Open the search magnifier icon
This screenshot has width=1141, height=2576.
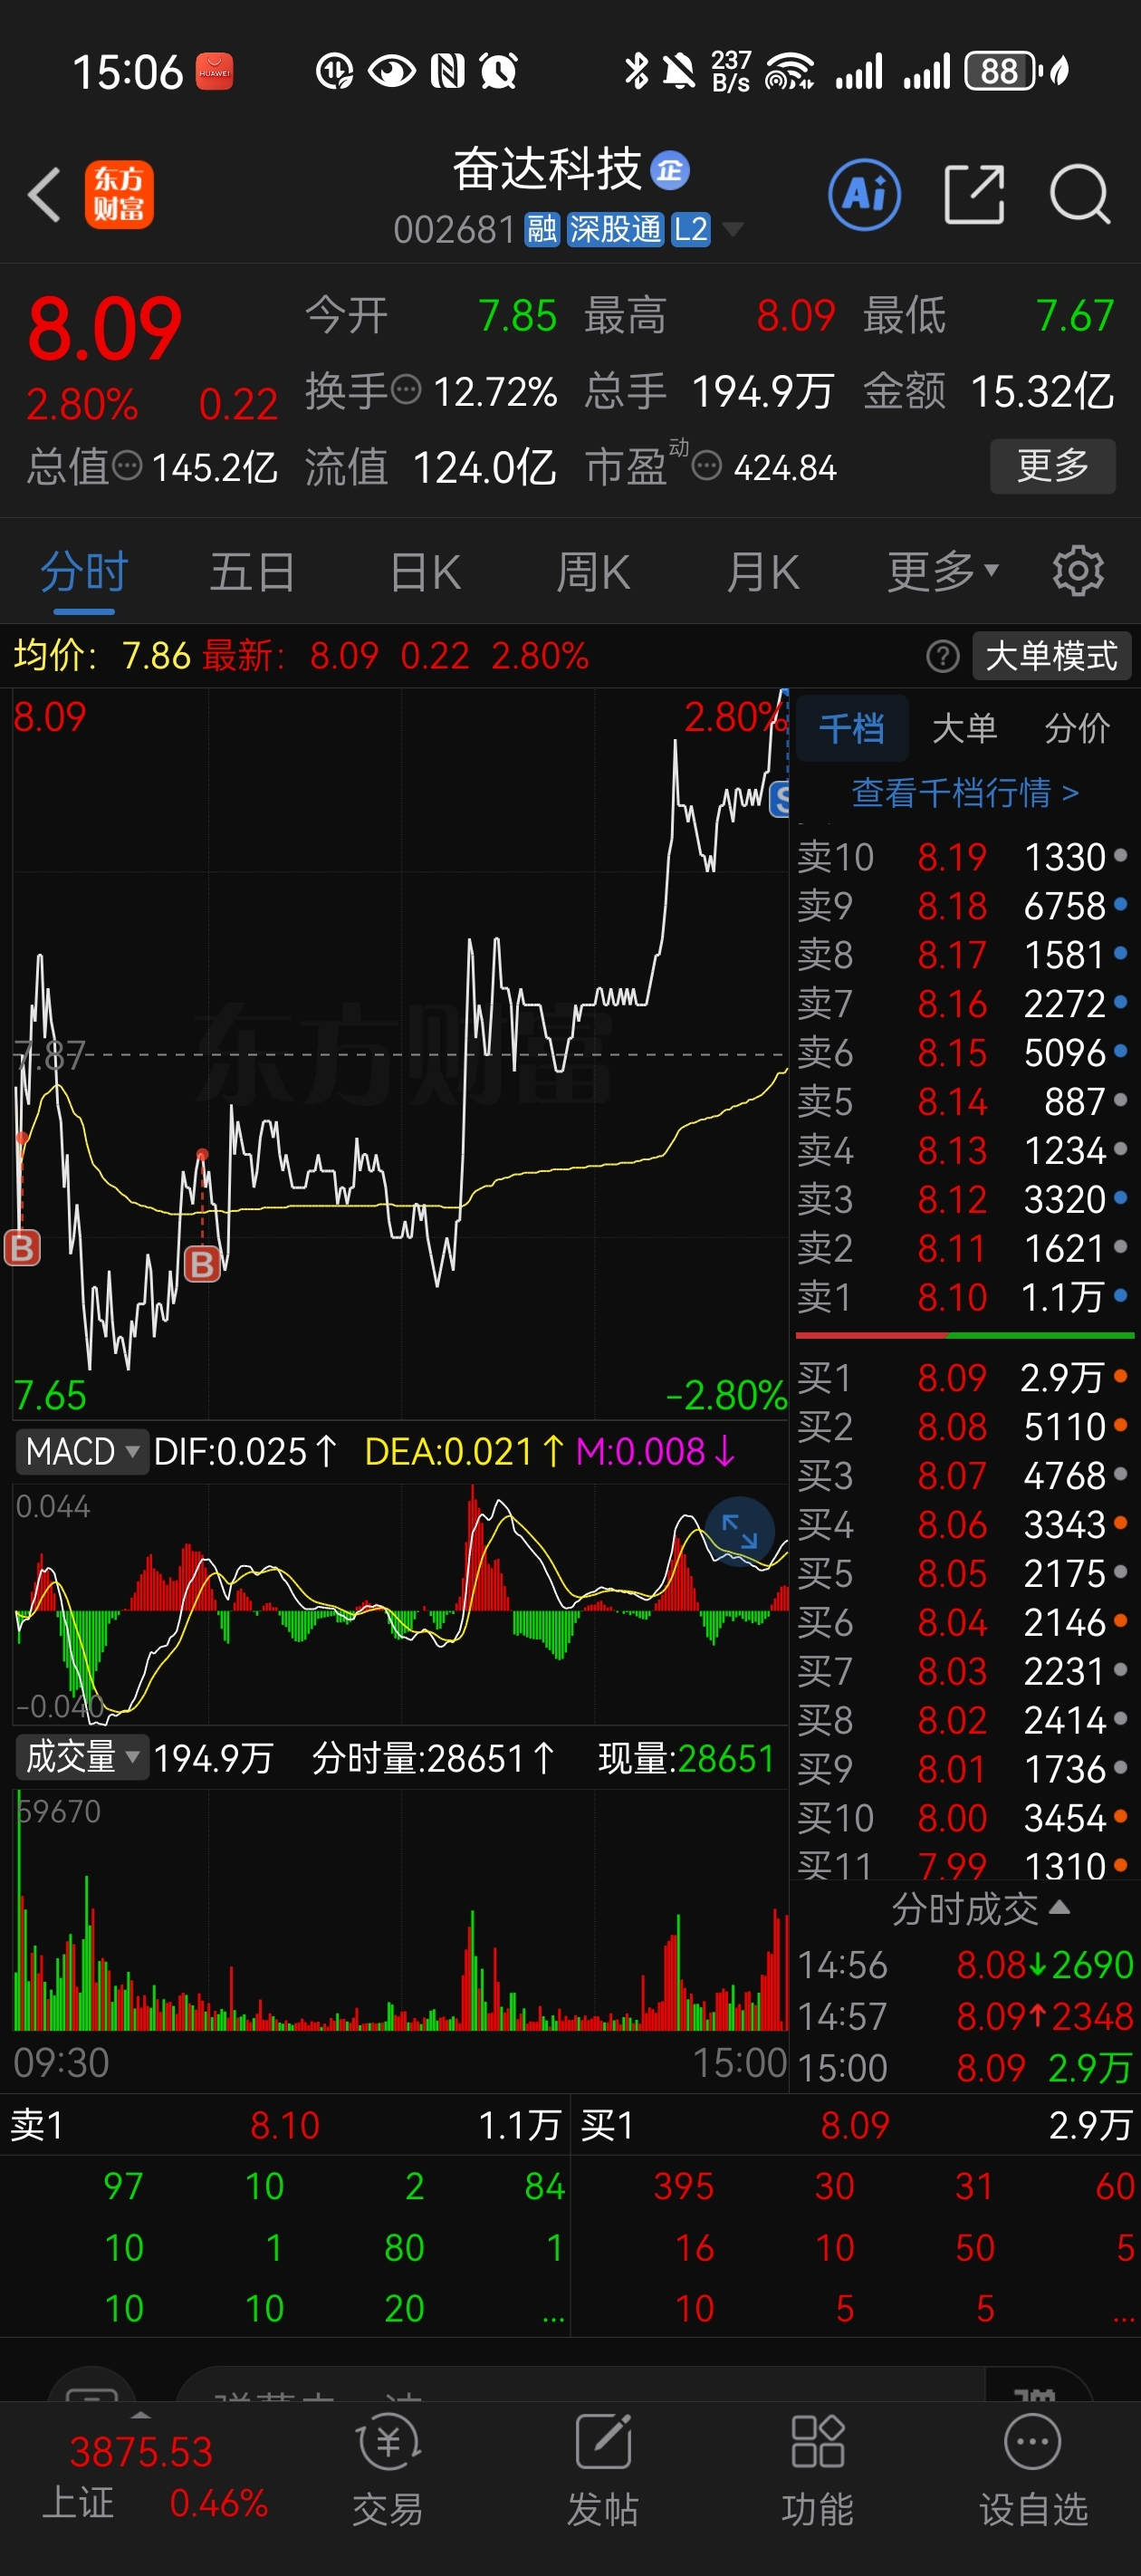[x=1080, y=194]
